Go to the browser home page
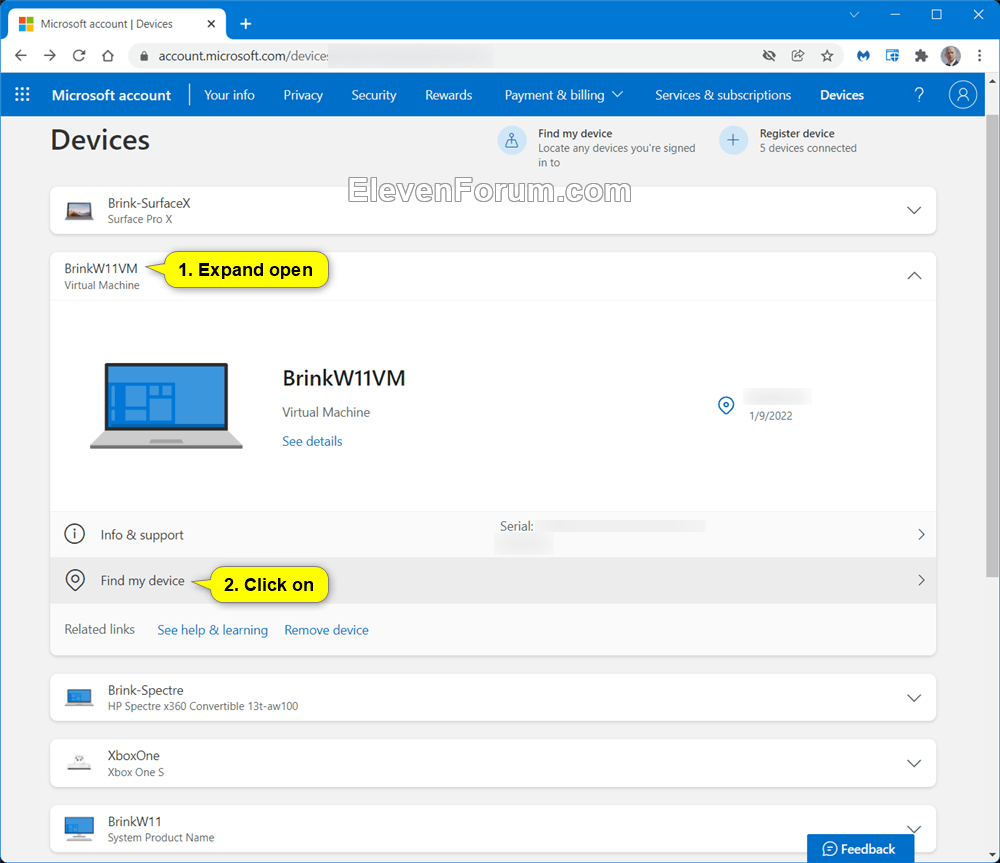 coord(108,56)
